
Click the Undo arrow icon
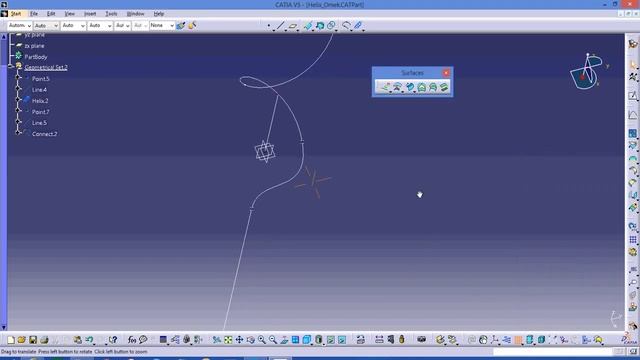pos(89,340)
